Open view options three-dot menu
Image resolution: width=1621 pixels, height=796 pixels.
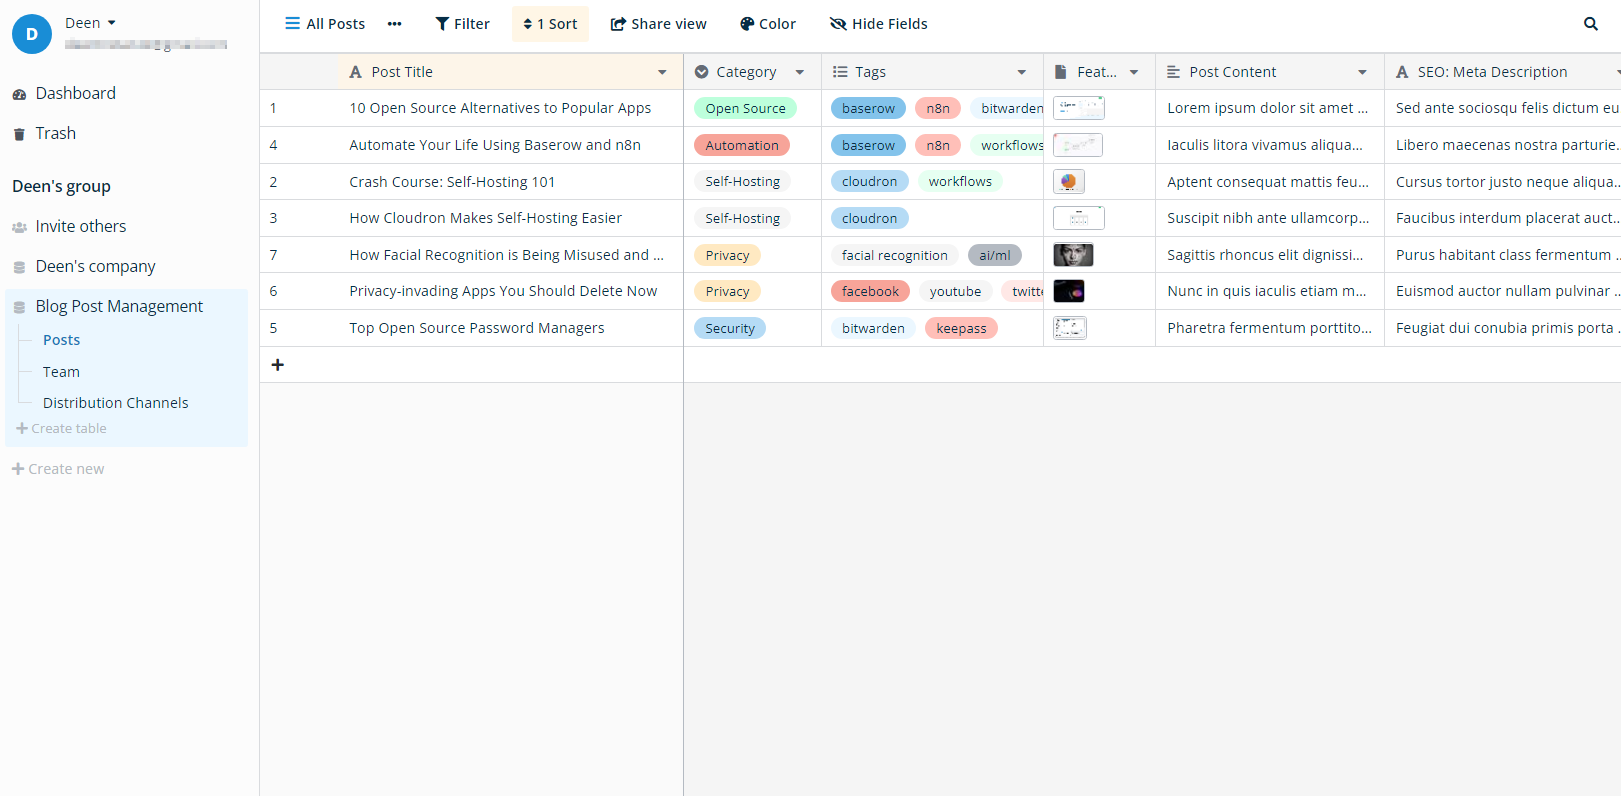[395, 24]
